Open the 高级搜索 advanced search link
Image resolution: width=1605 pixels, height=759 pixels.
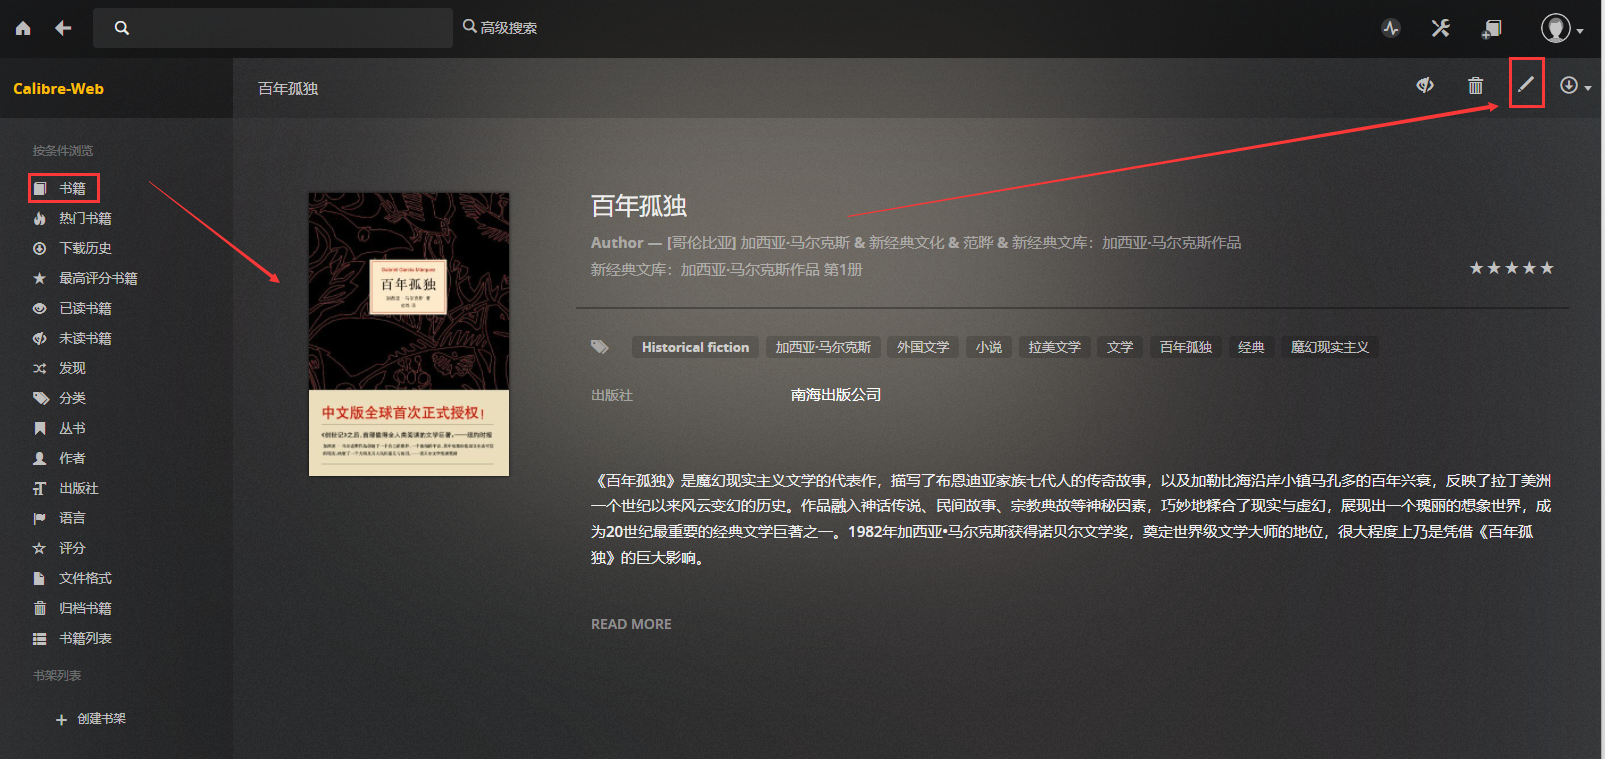[500, 28]
